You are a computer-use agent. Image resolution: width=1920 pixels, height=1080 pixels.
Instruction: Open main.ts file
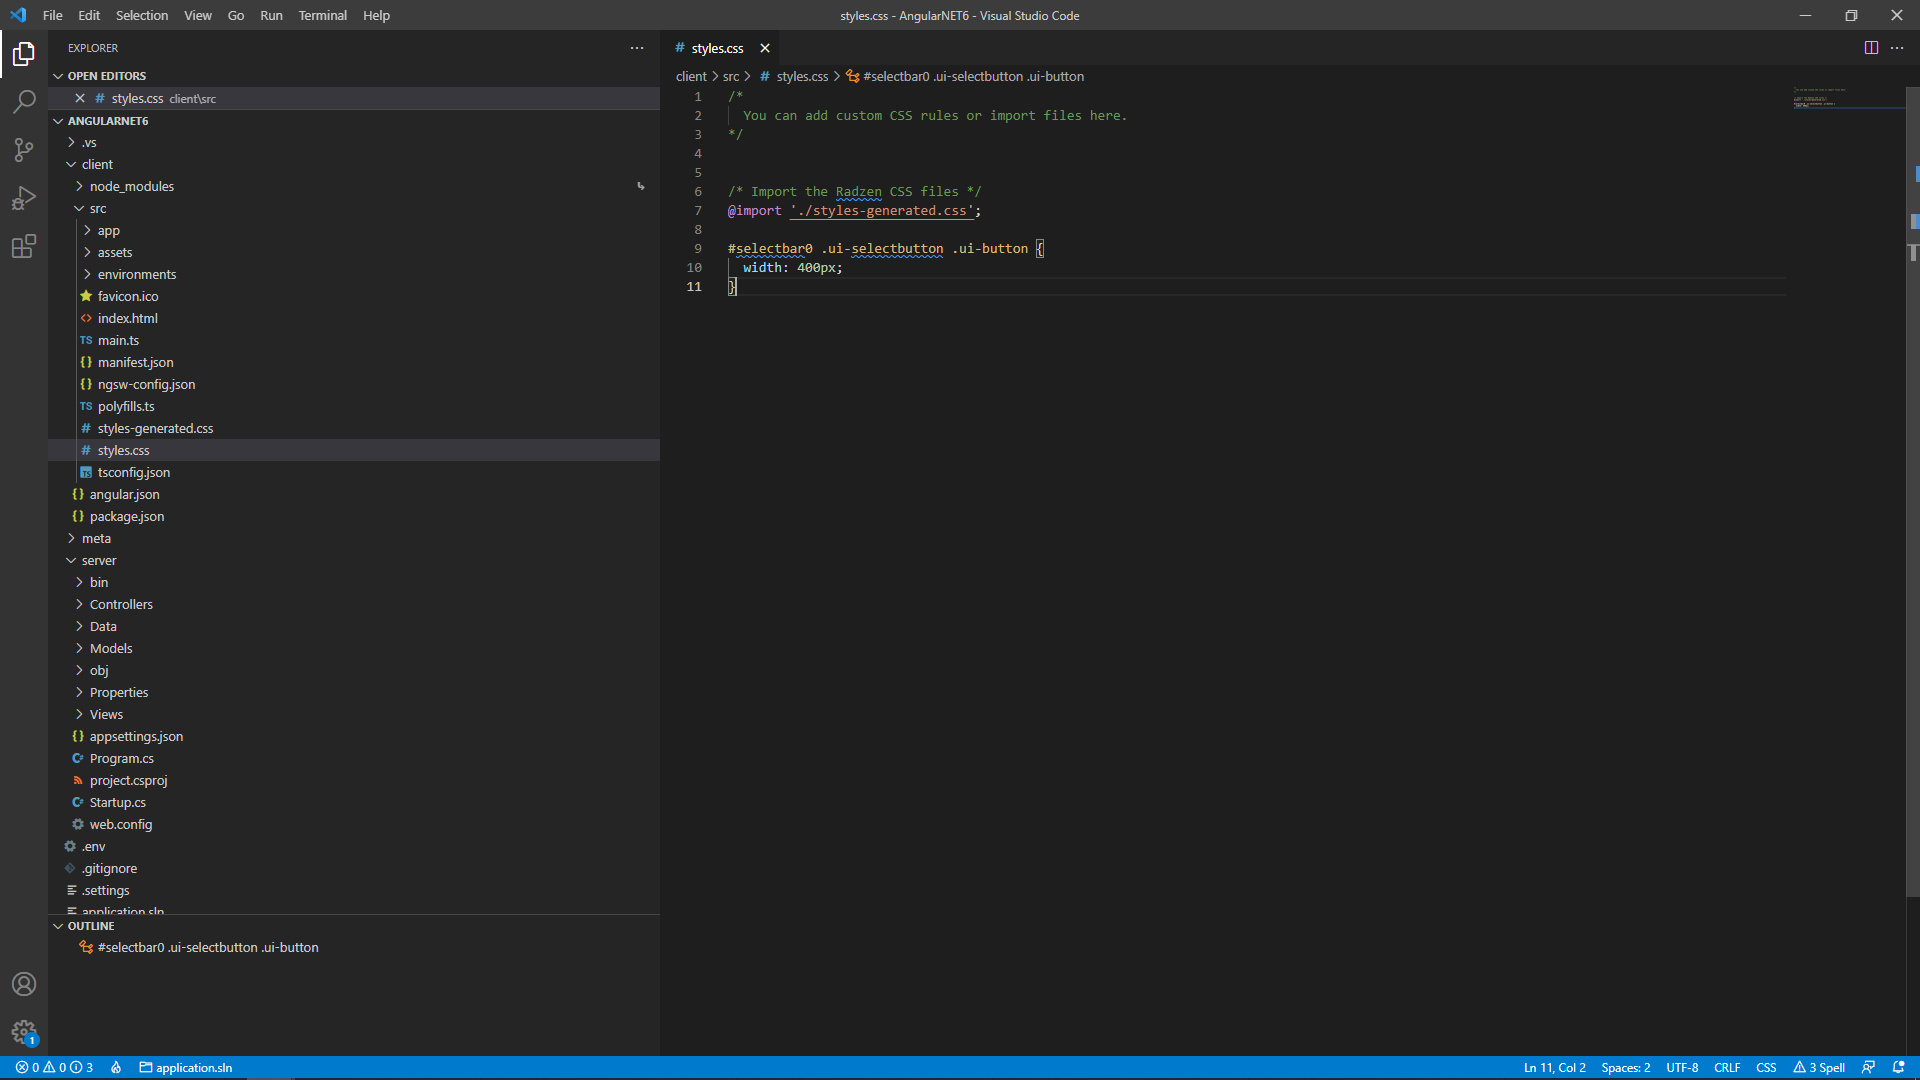(x=354, y=340)
